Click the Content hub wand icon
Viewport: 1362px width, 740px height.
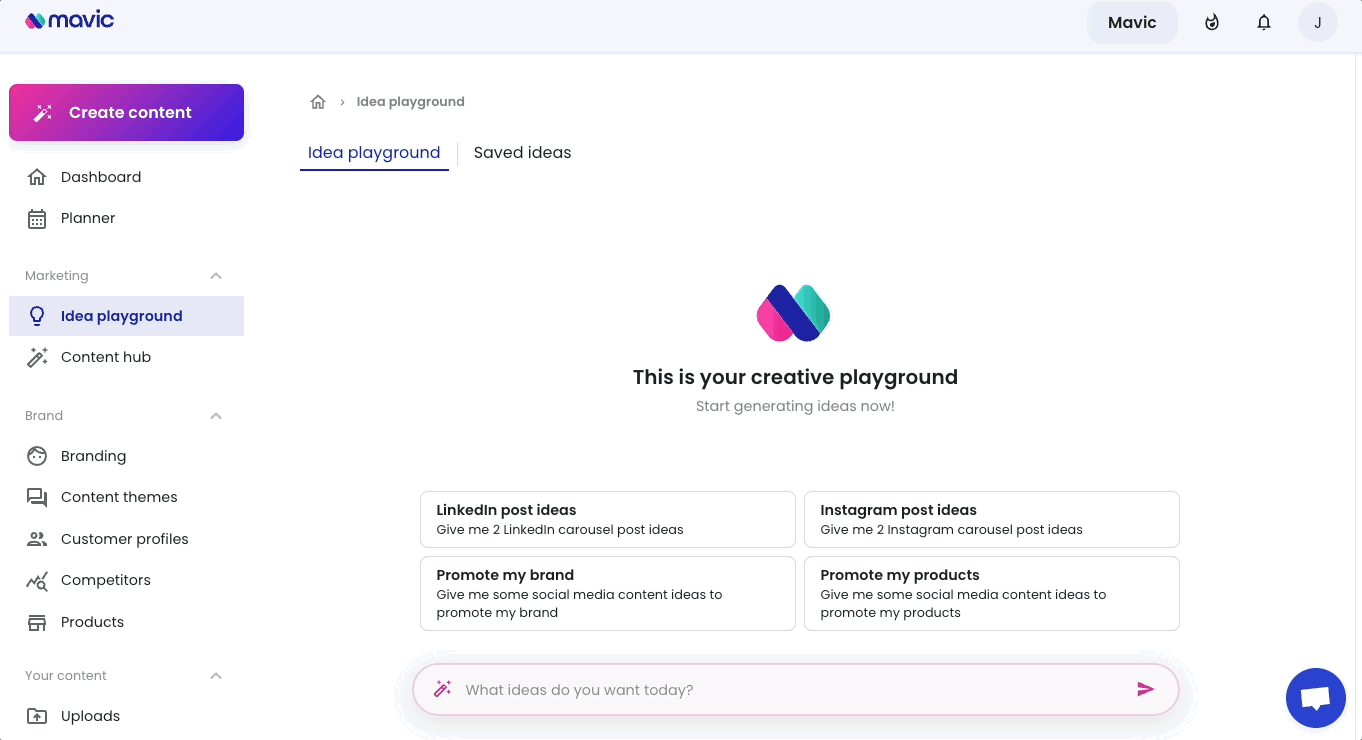(37, 357)
